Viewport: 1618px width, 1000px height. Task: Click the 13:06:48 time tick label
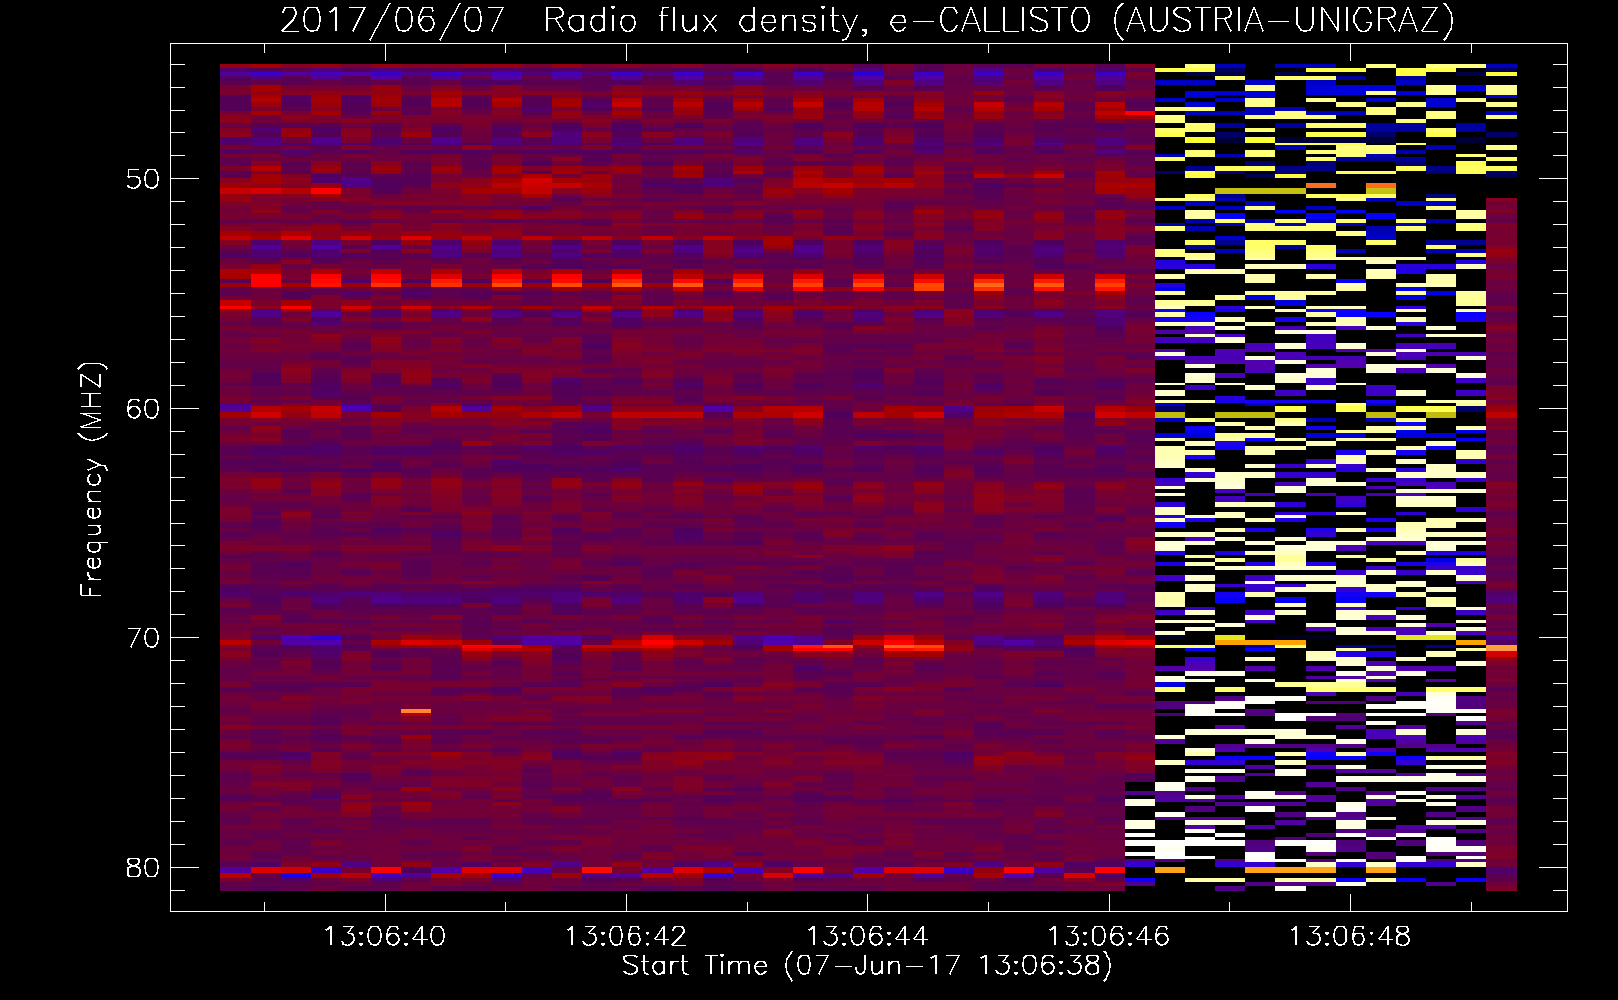coord(1350,936)
